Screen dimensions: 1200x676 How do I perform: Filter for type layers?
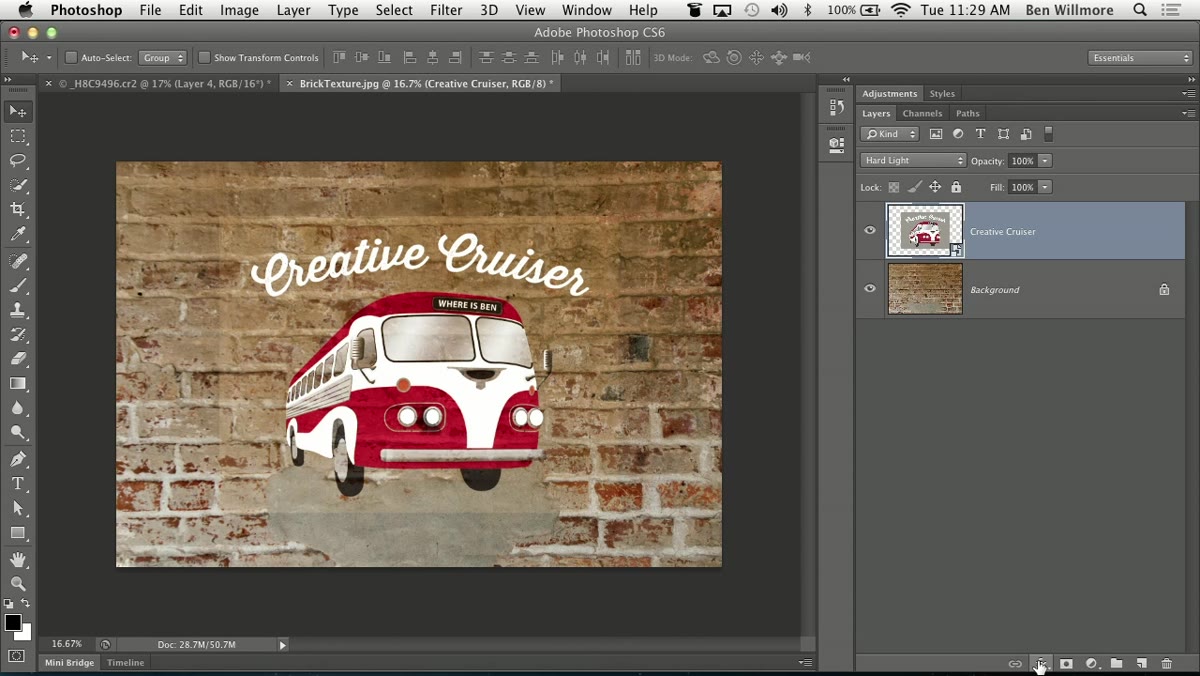980,134
